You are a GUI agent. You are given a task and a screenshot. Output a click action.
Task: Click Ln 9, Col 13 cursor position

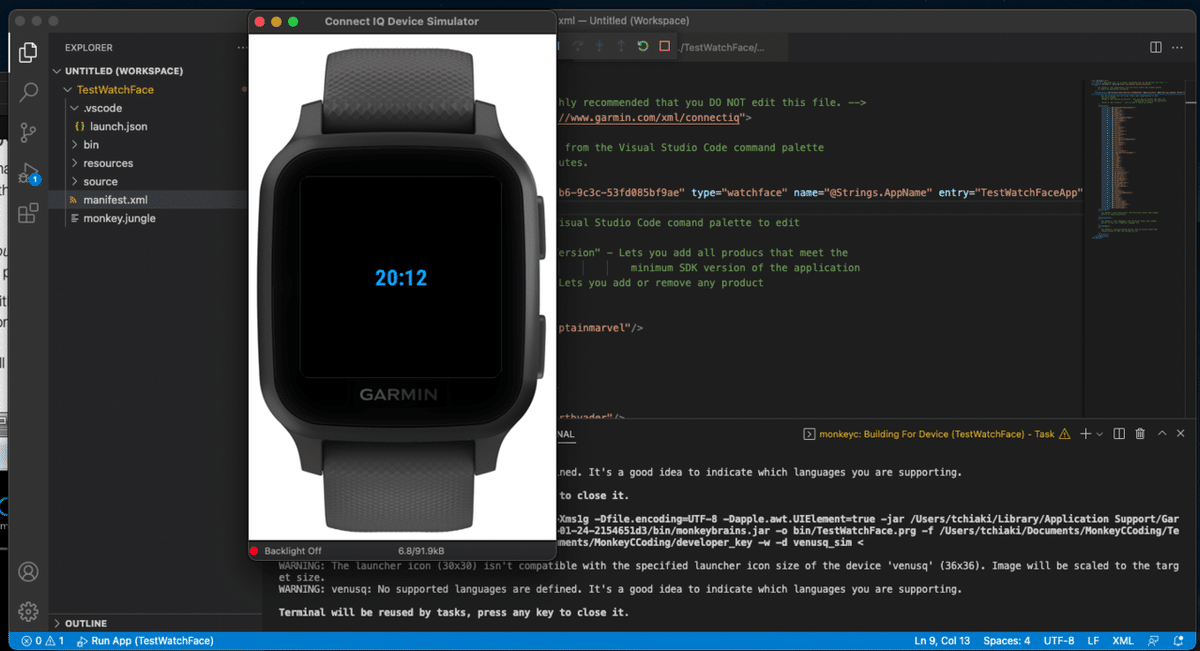click(x=942, y=640)
